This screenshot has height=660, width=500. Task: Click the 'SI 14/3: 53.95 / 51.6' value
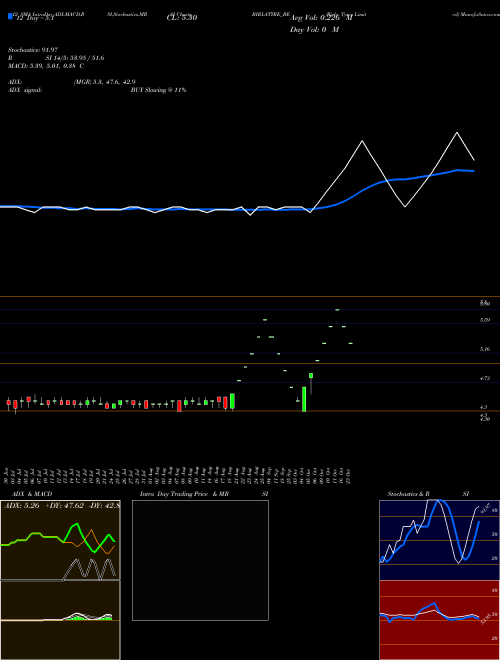click(75, 58)
